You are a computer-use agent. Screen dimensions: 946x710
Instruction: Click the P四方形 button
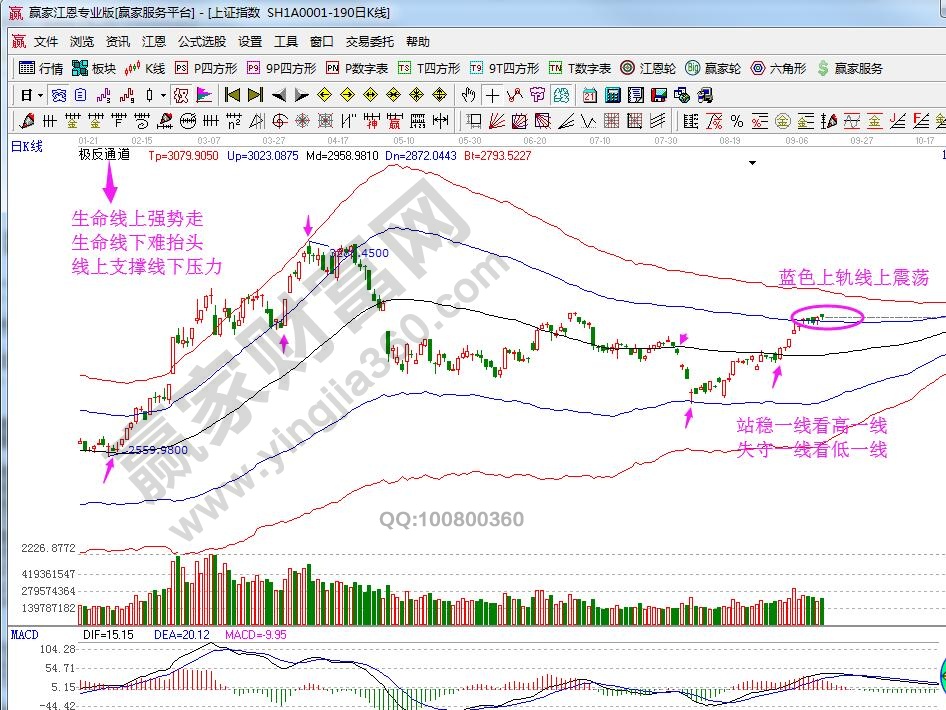pyautogui.click(x=206, y=69)
